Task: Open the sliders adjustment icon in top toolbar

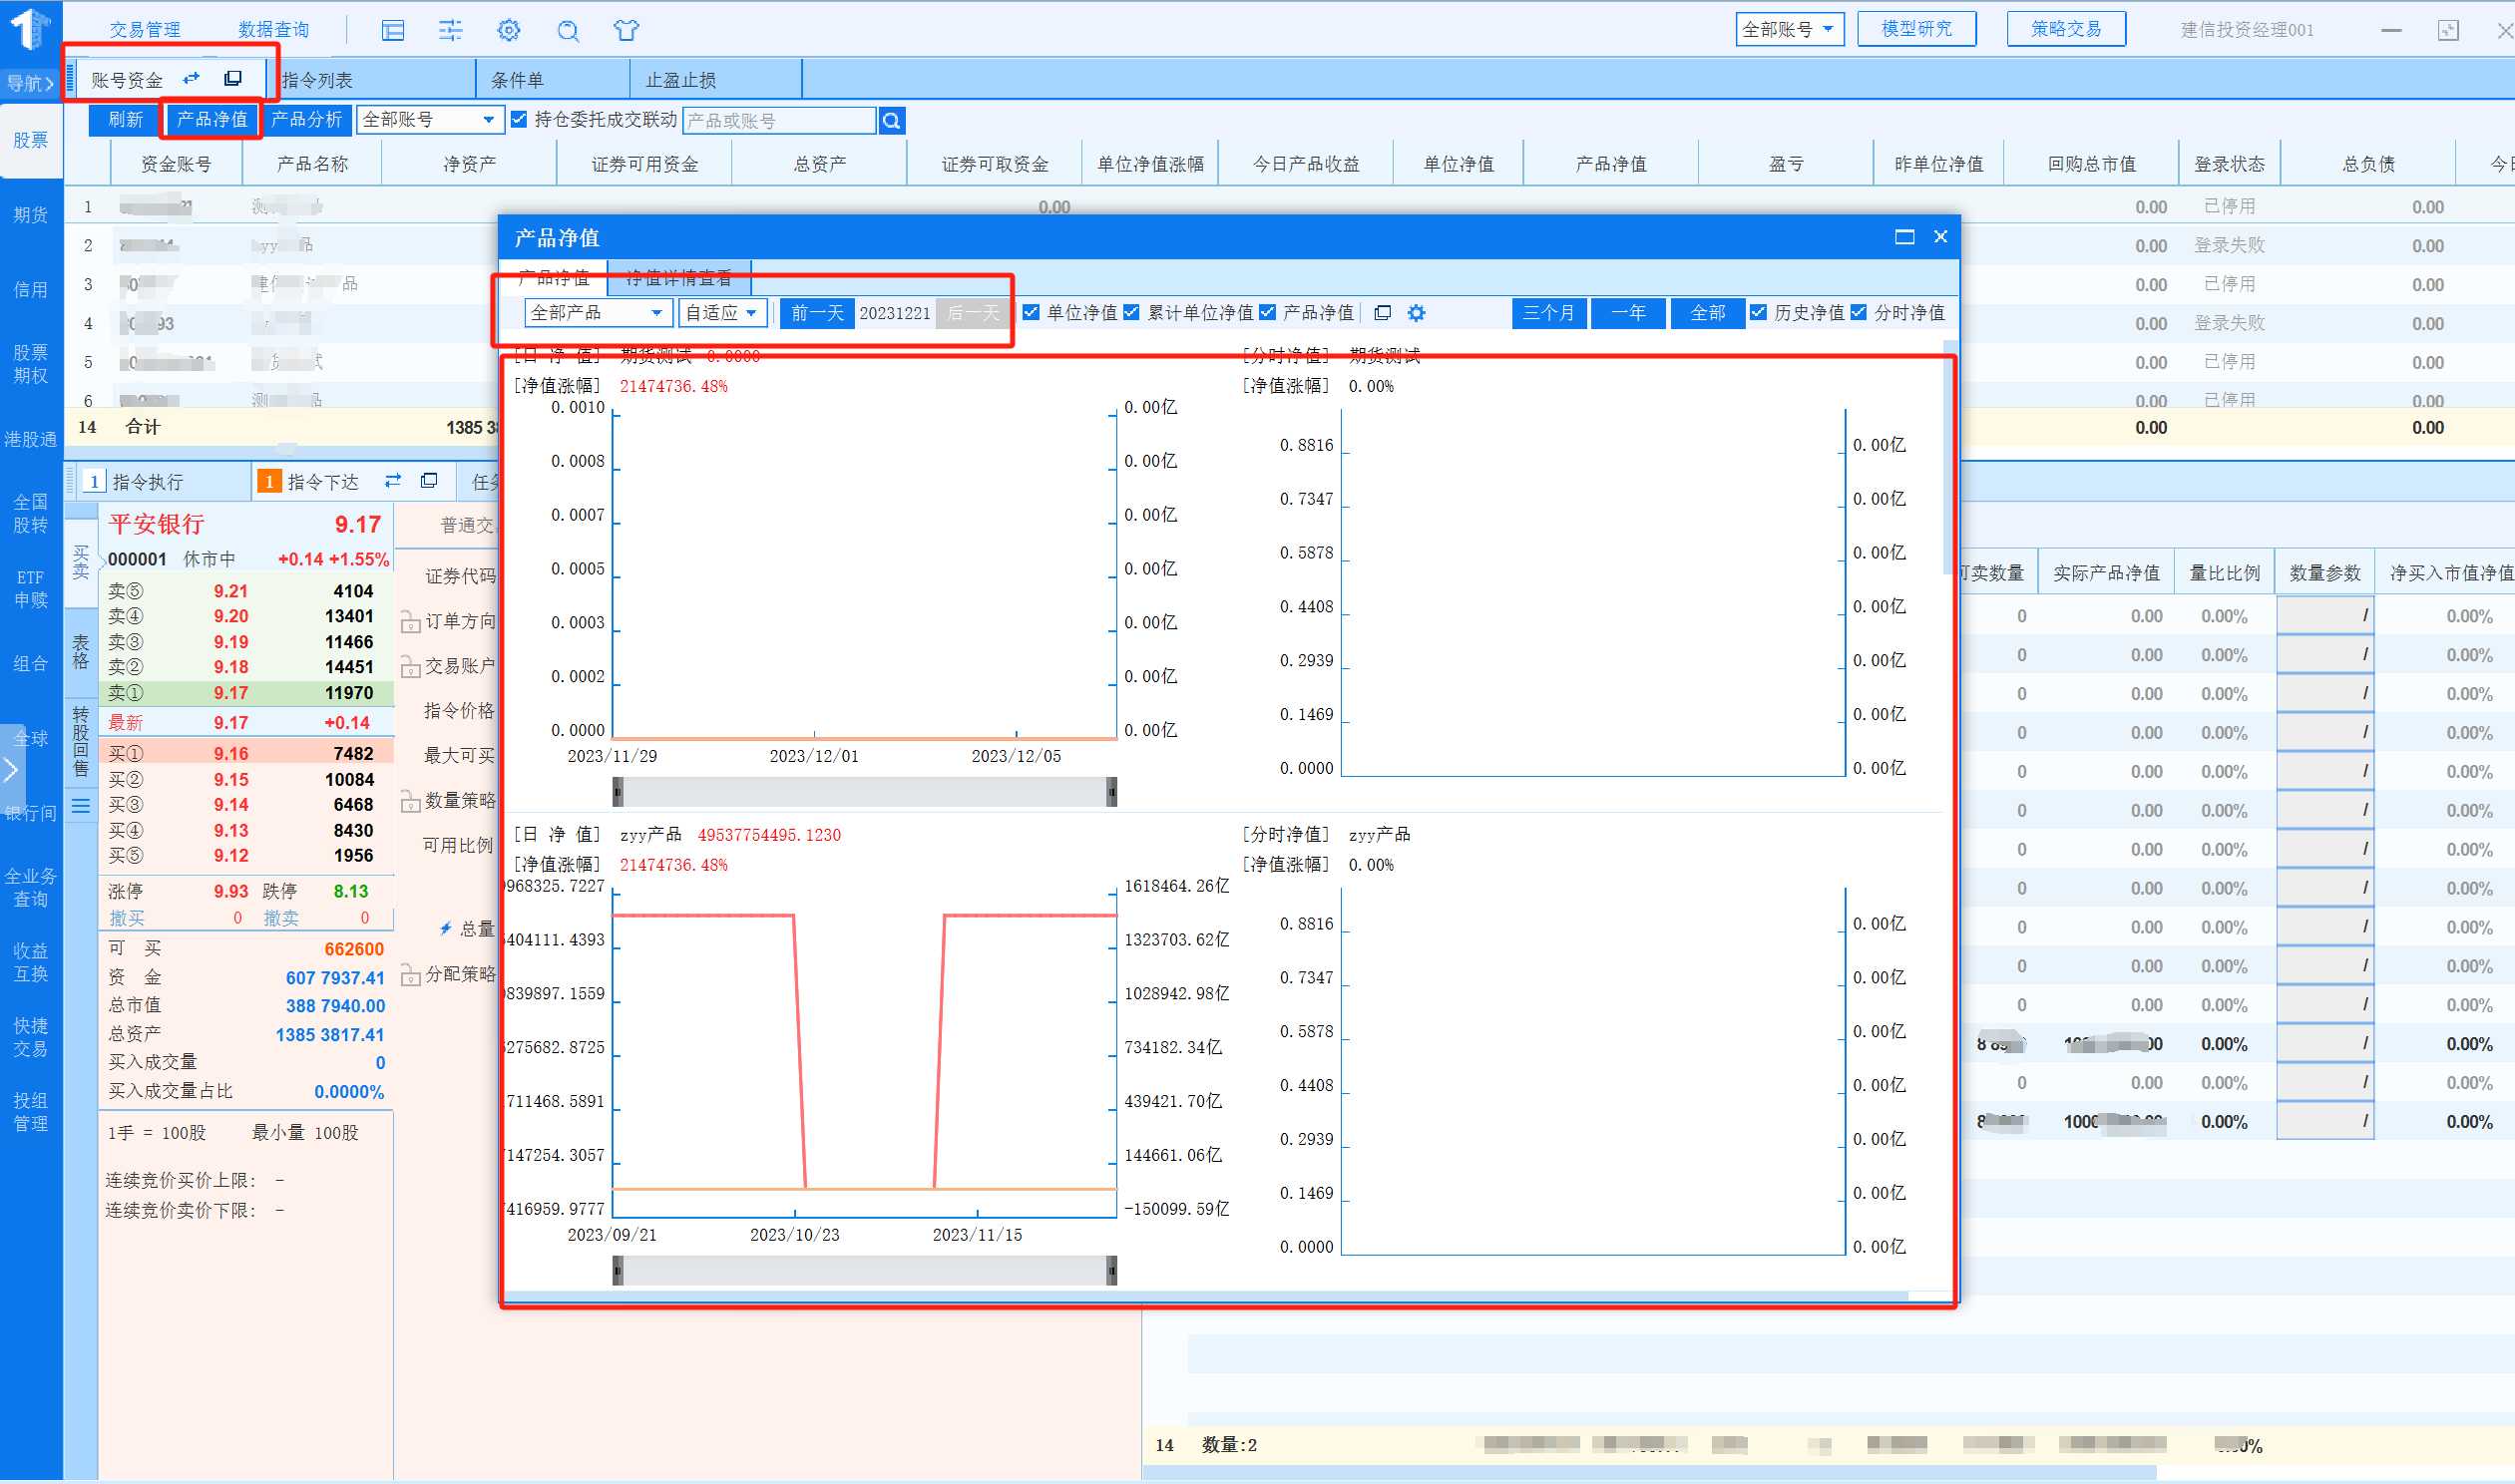Action: pyautogui.click(x=451, y=30)
